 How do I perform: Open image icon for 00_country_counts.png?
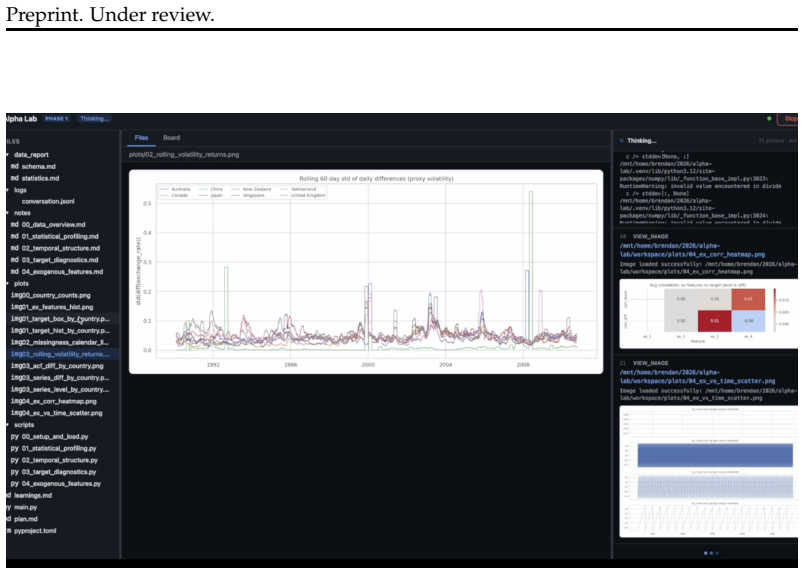tap(15, 295)
